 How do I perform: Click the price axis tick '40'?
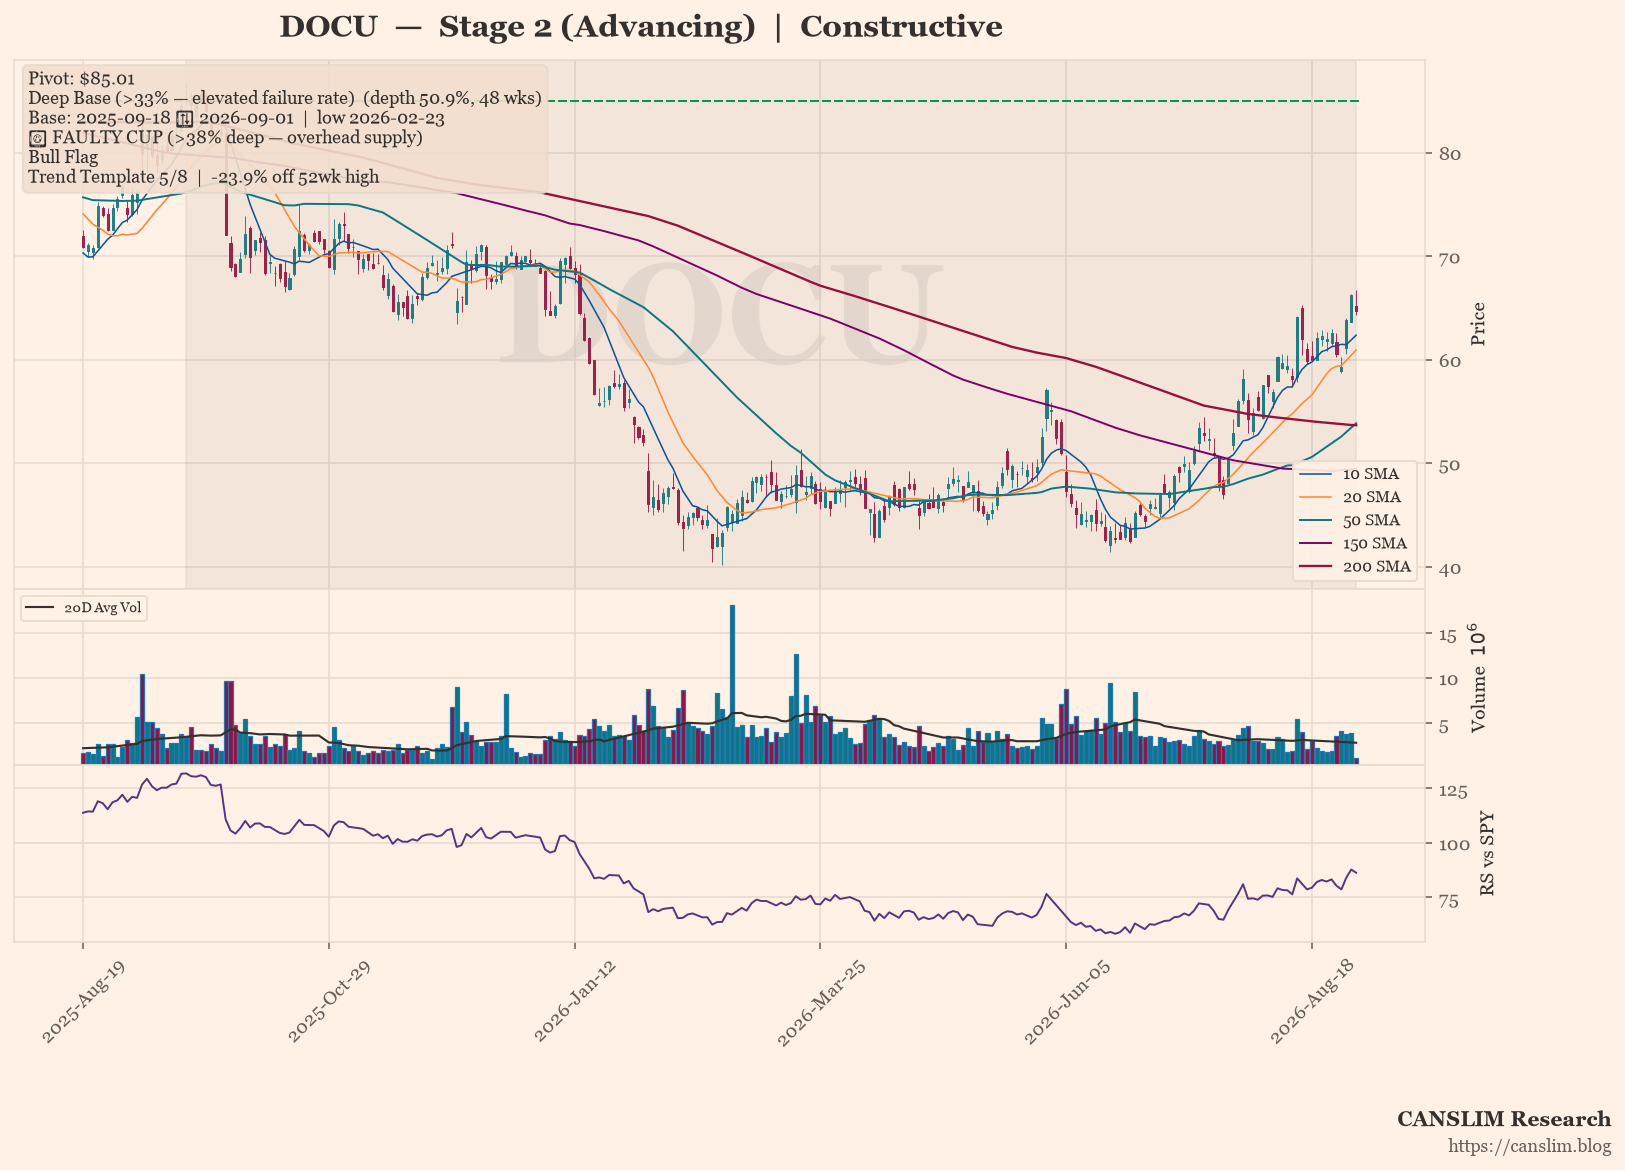1449,568
